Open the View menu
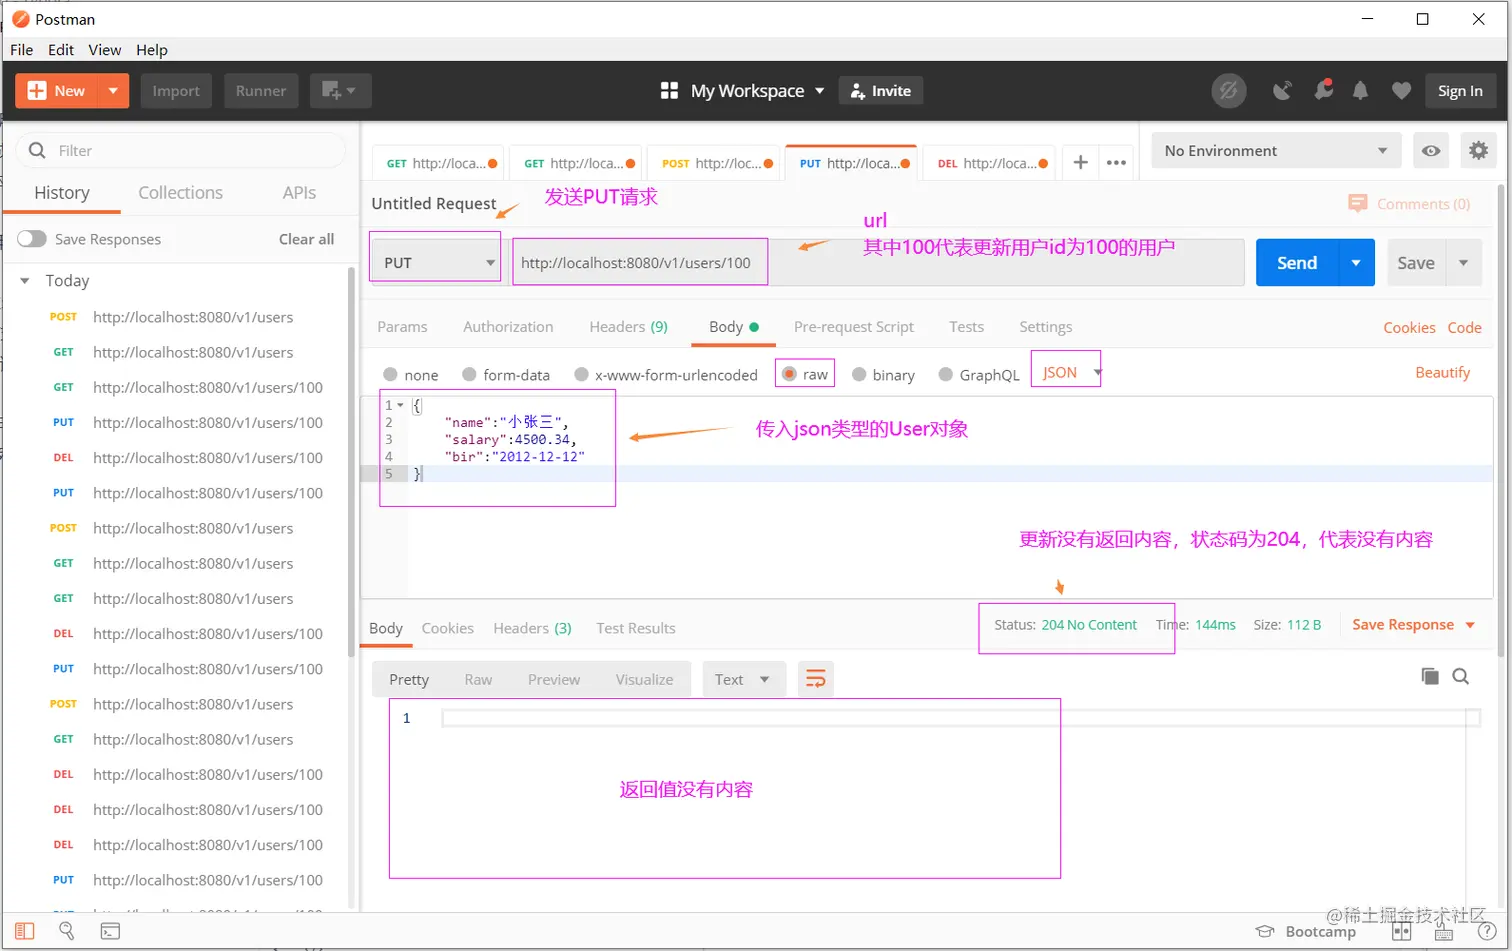This screenshot has width=1512, height=951. [x=104, y=50]
